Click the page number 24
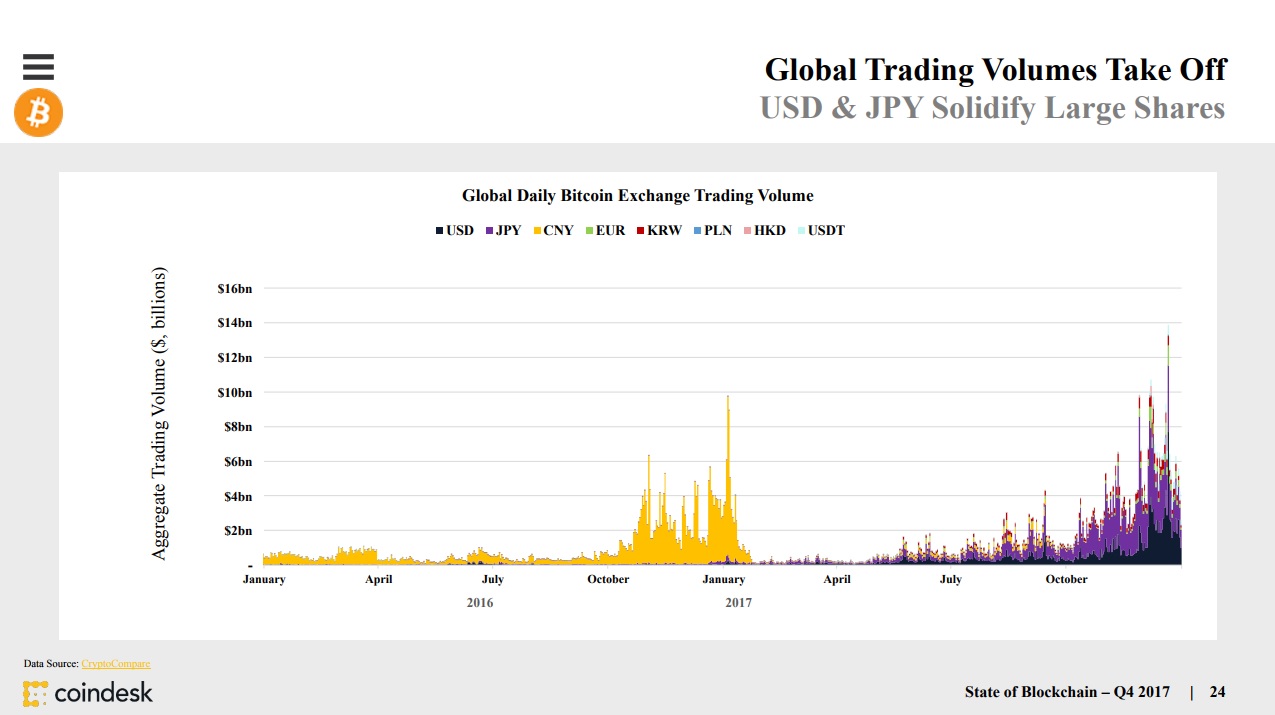1275x715 pixels. pos(1217,692)
